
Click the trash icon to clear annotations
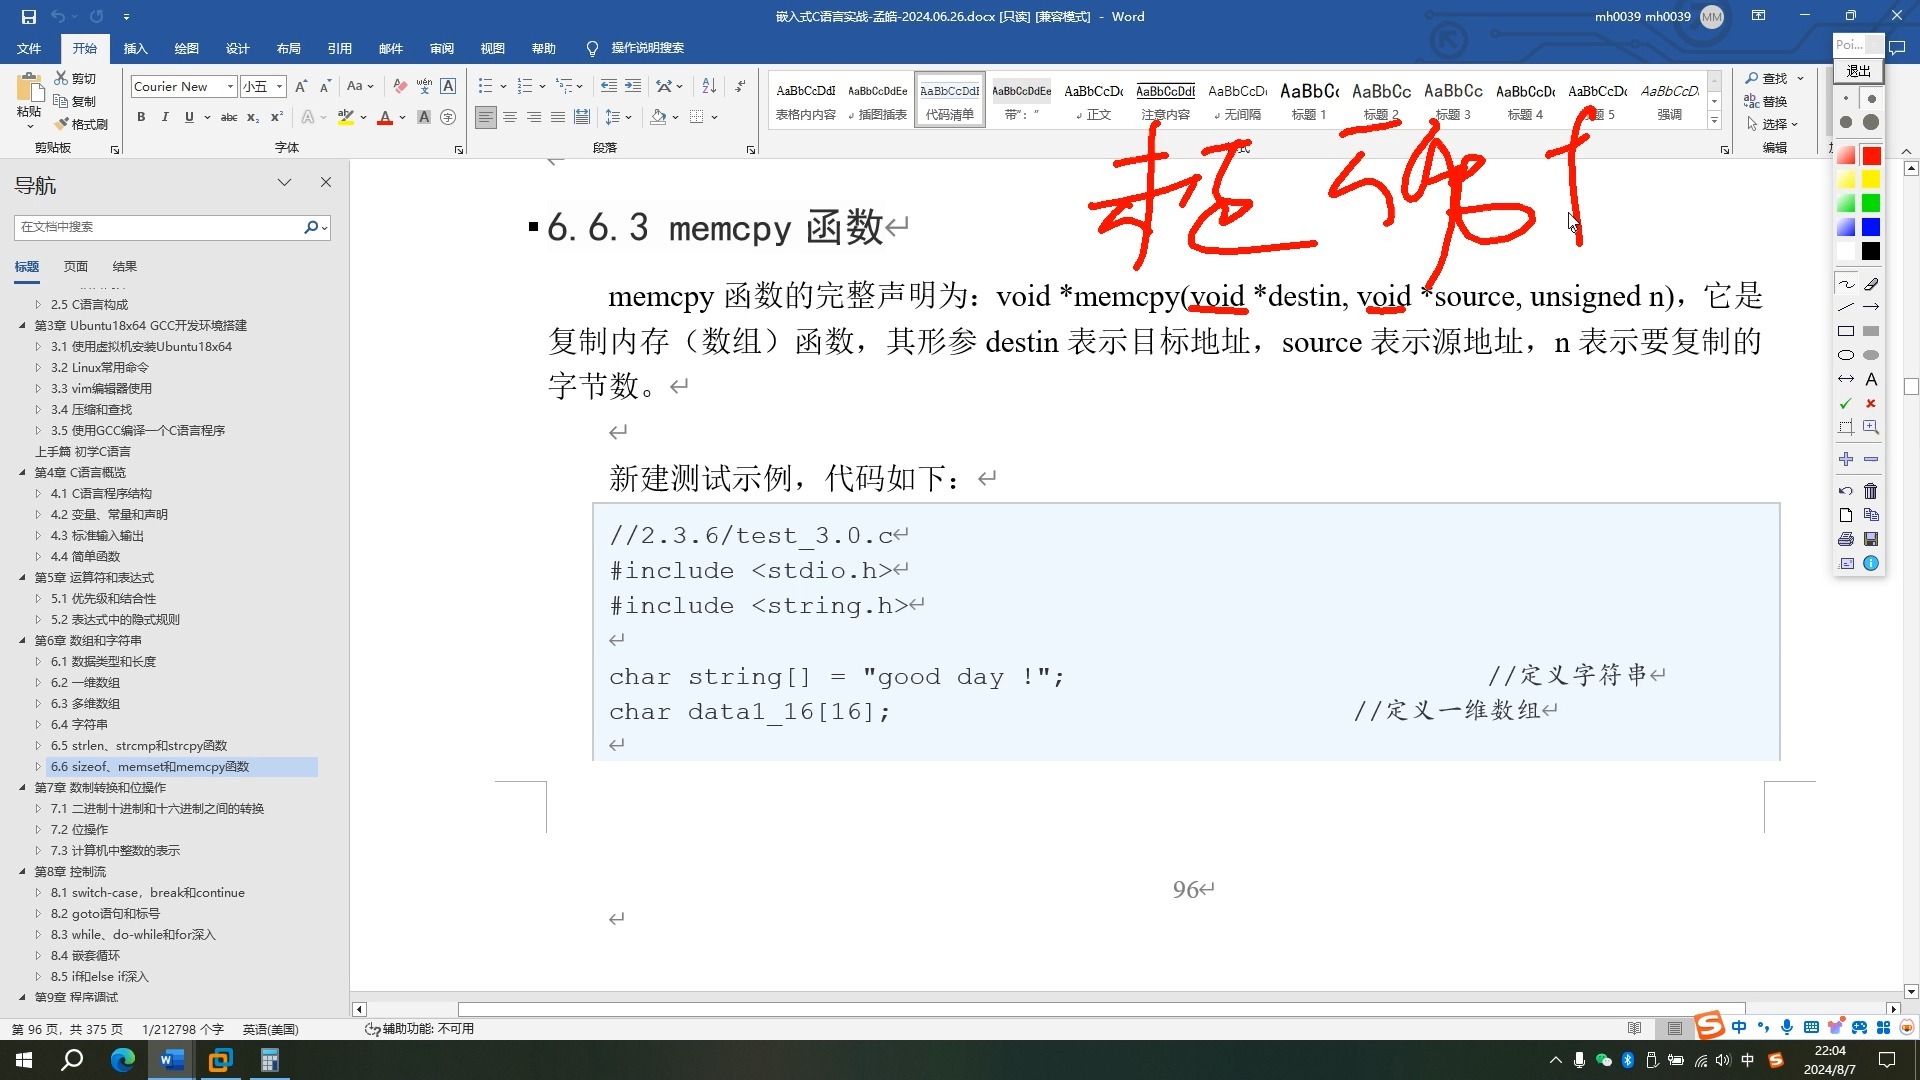pos(1871,491)
